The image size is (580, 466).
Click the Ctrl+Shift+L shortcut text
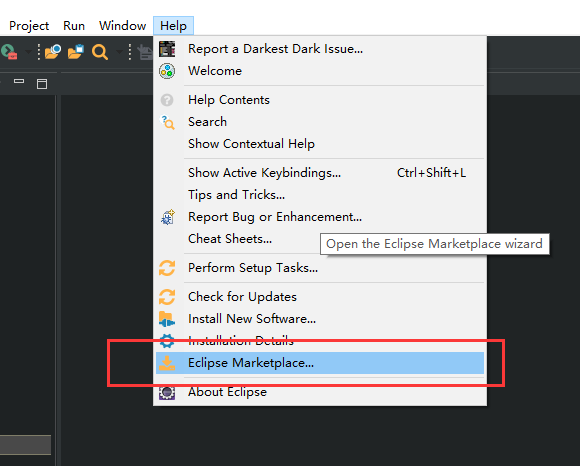click(x=431, y=173)
